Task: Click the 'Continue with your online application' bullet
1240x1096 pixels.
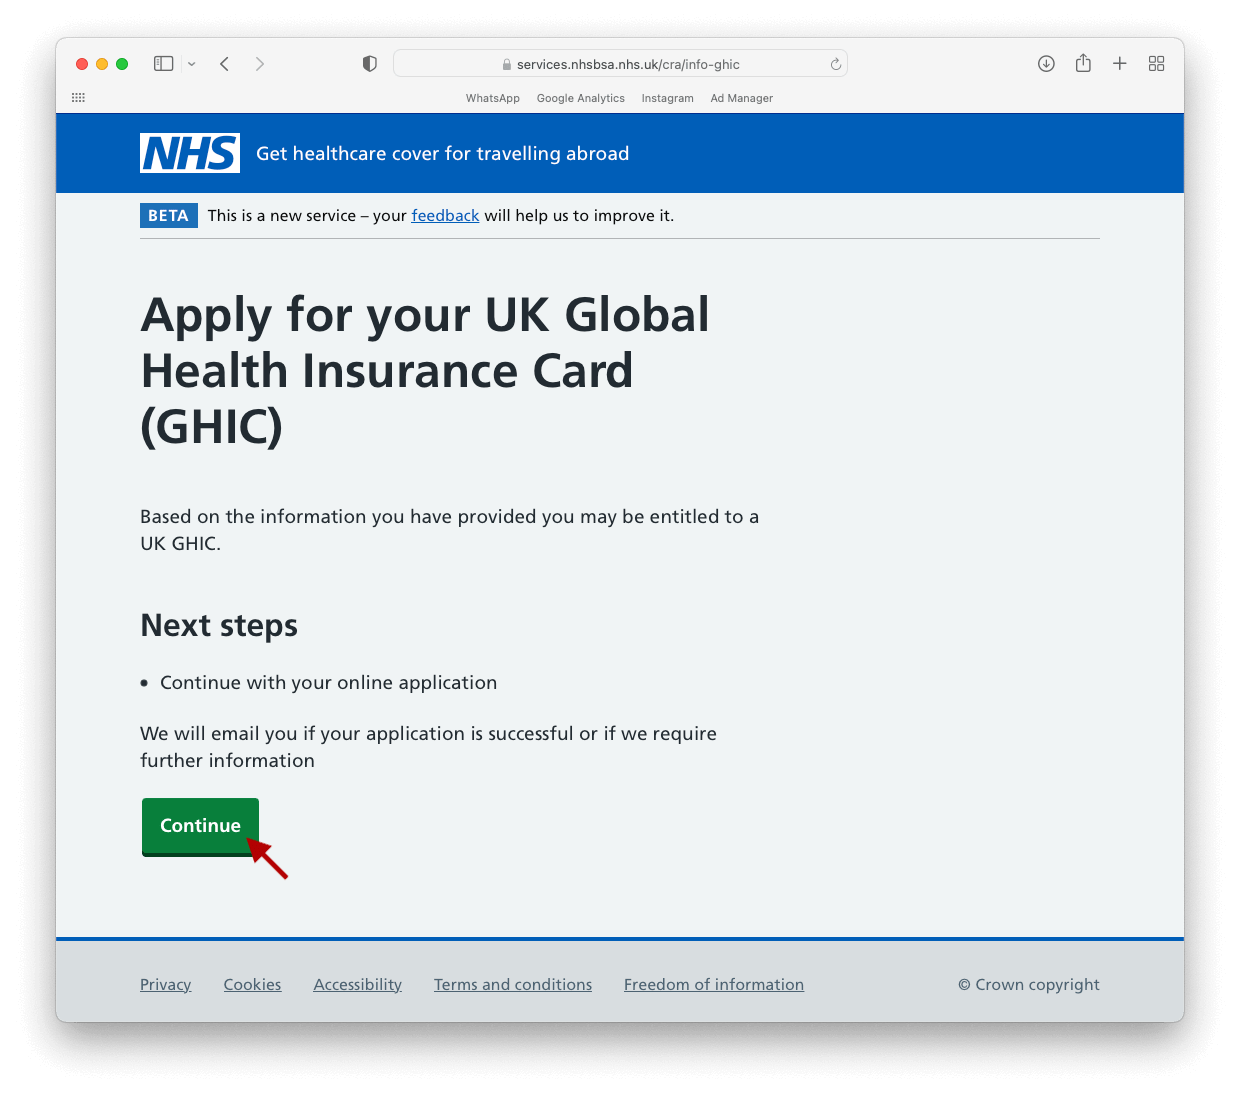Action: pos(328,682)
